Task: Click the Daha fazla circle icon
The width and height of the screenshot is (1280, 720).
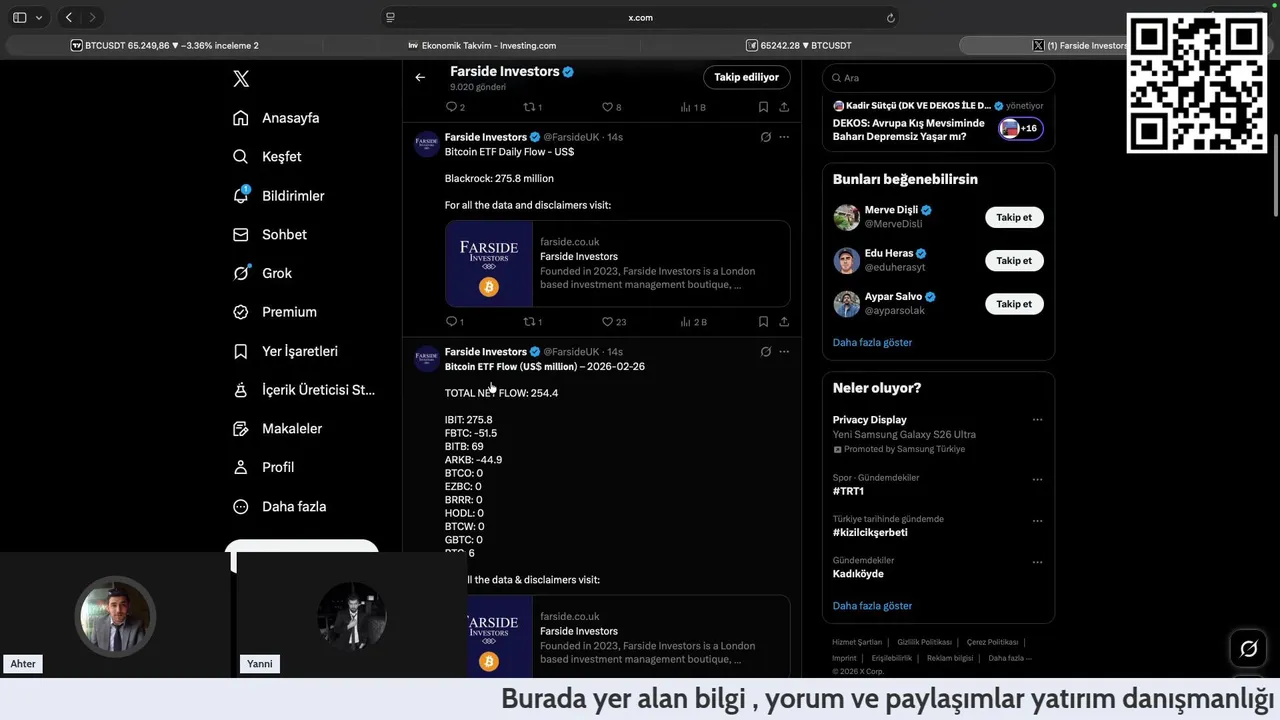Action: (x=240, y=507)
